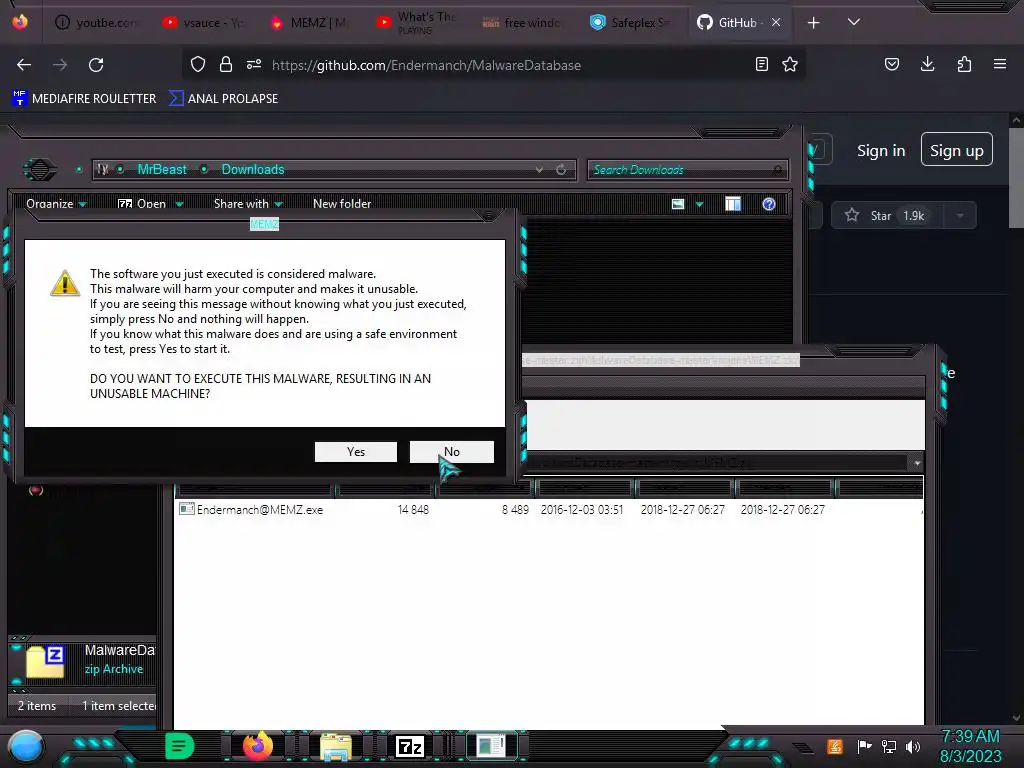Viewport: 1024px width, 768px height.
Task: Click No in the MEMZ warning dialog
Action: coord(451,452)
